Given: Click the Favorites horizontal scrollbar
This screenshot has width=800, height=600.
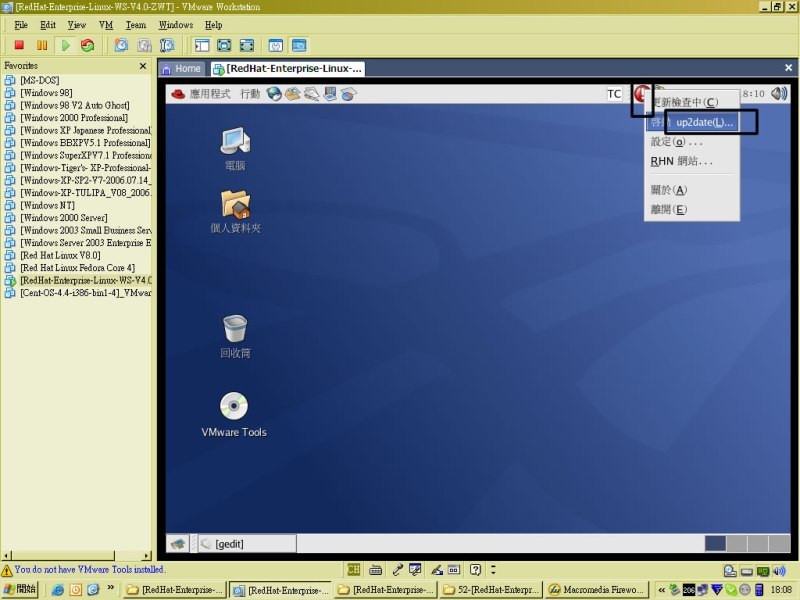Looking at the screenshot, I should click(x=77, y=556).
